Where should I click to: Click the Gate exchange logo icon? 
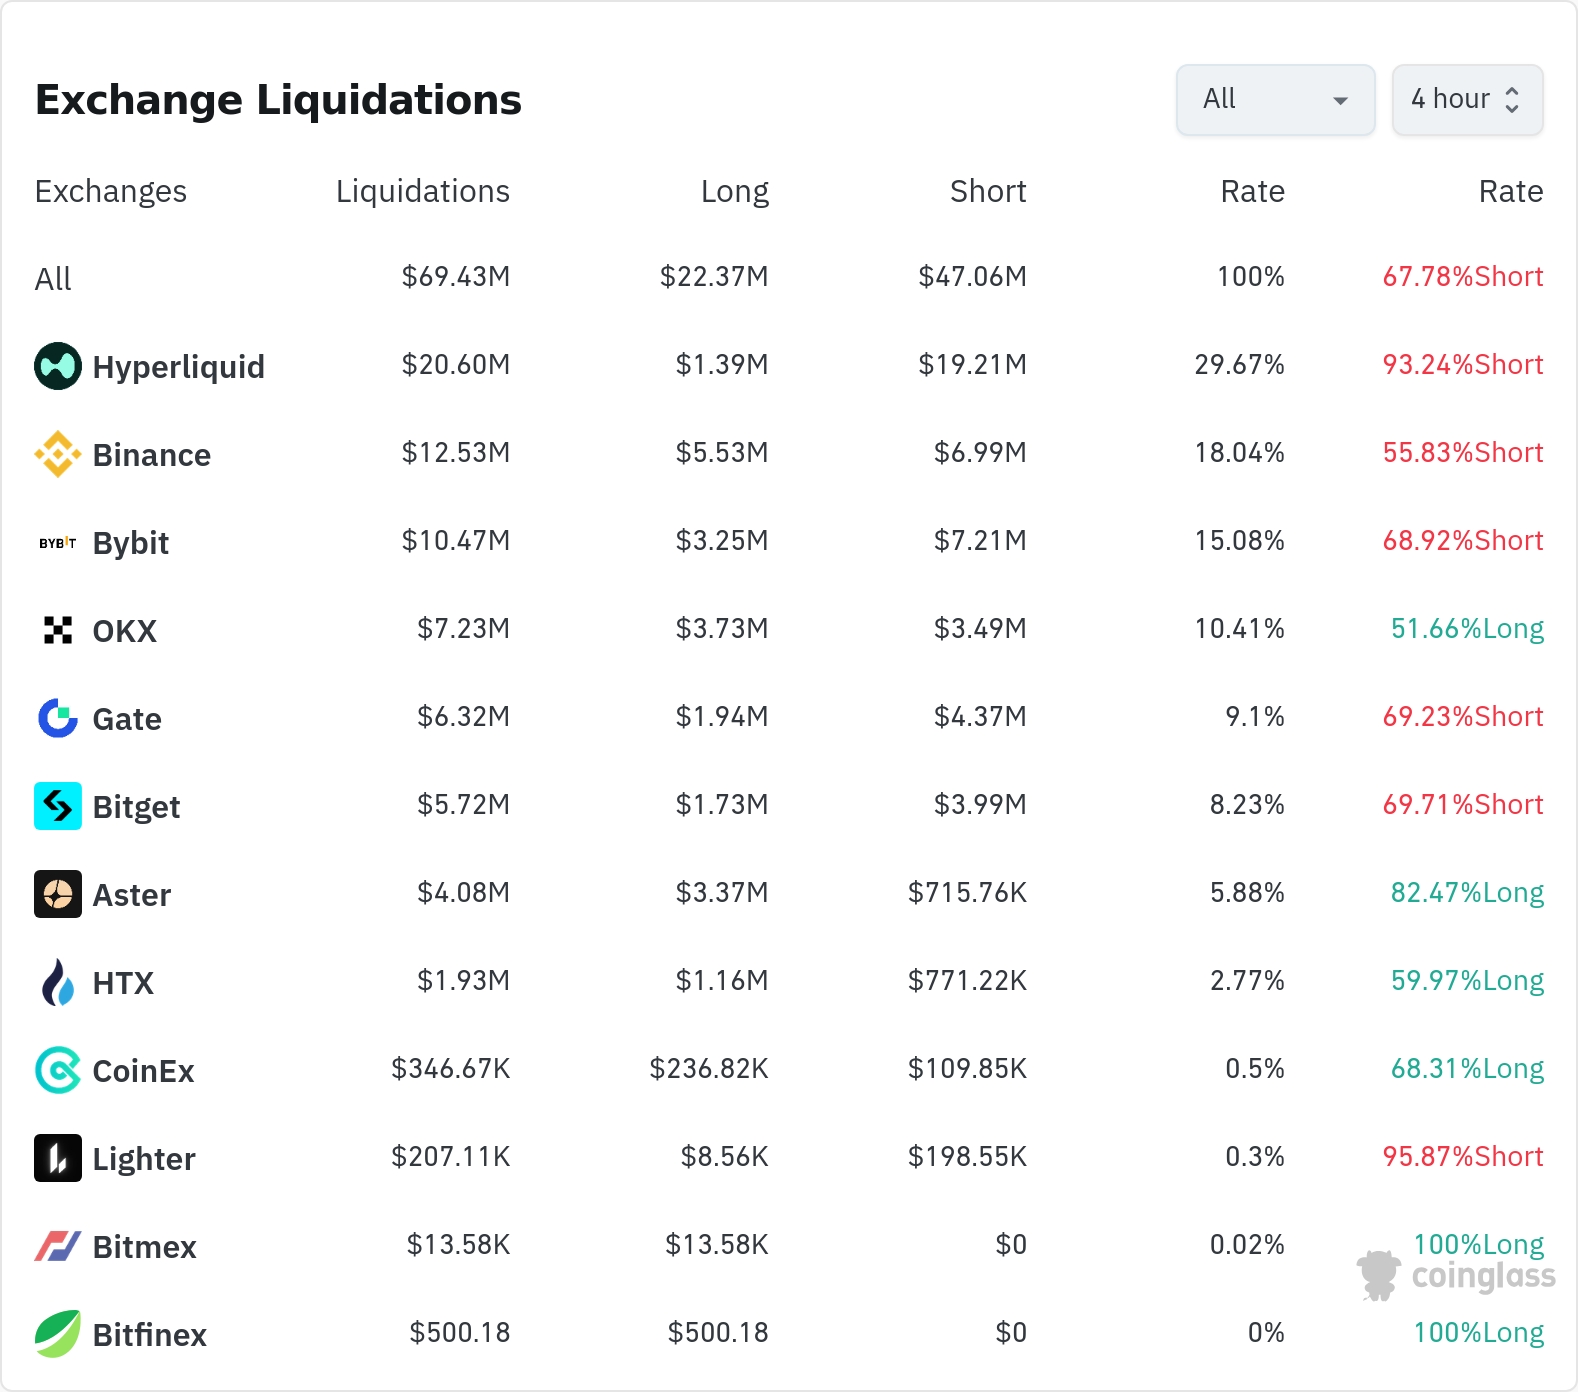pos(58,718)
